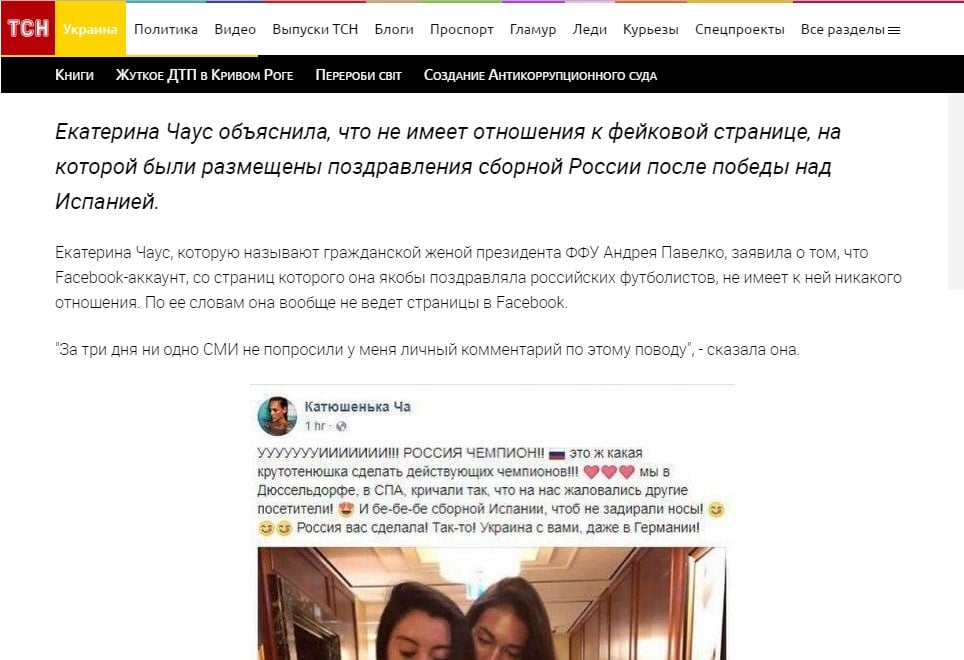This screenshot has width=964, height=660.
Task: Select the Украина section tab
Action: (90, 29)
